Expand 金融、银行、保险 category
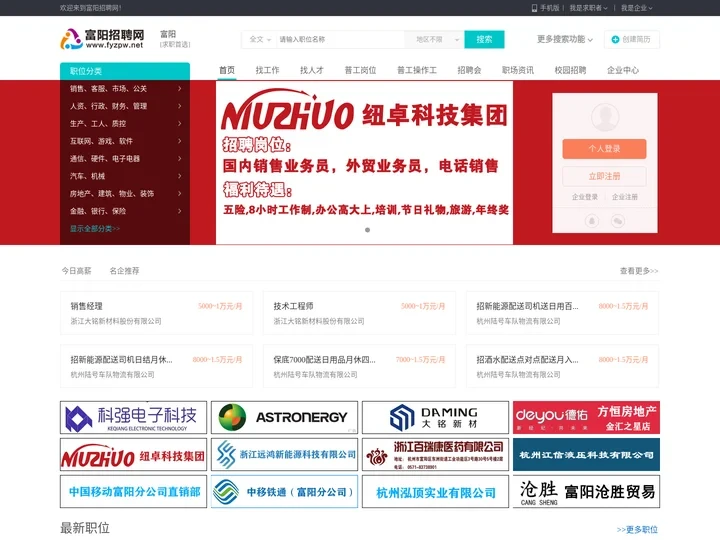720x540 pixels. click(125, 211)
